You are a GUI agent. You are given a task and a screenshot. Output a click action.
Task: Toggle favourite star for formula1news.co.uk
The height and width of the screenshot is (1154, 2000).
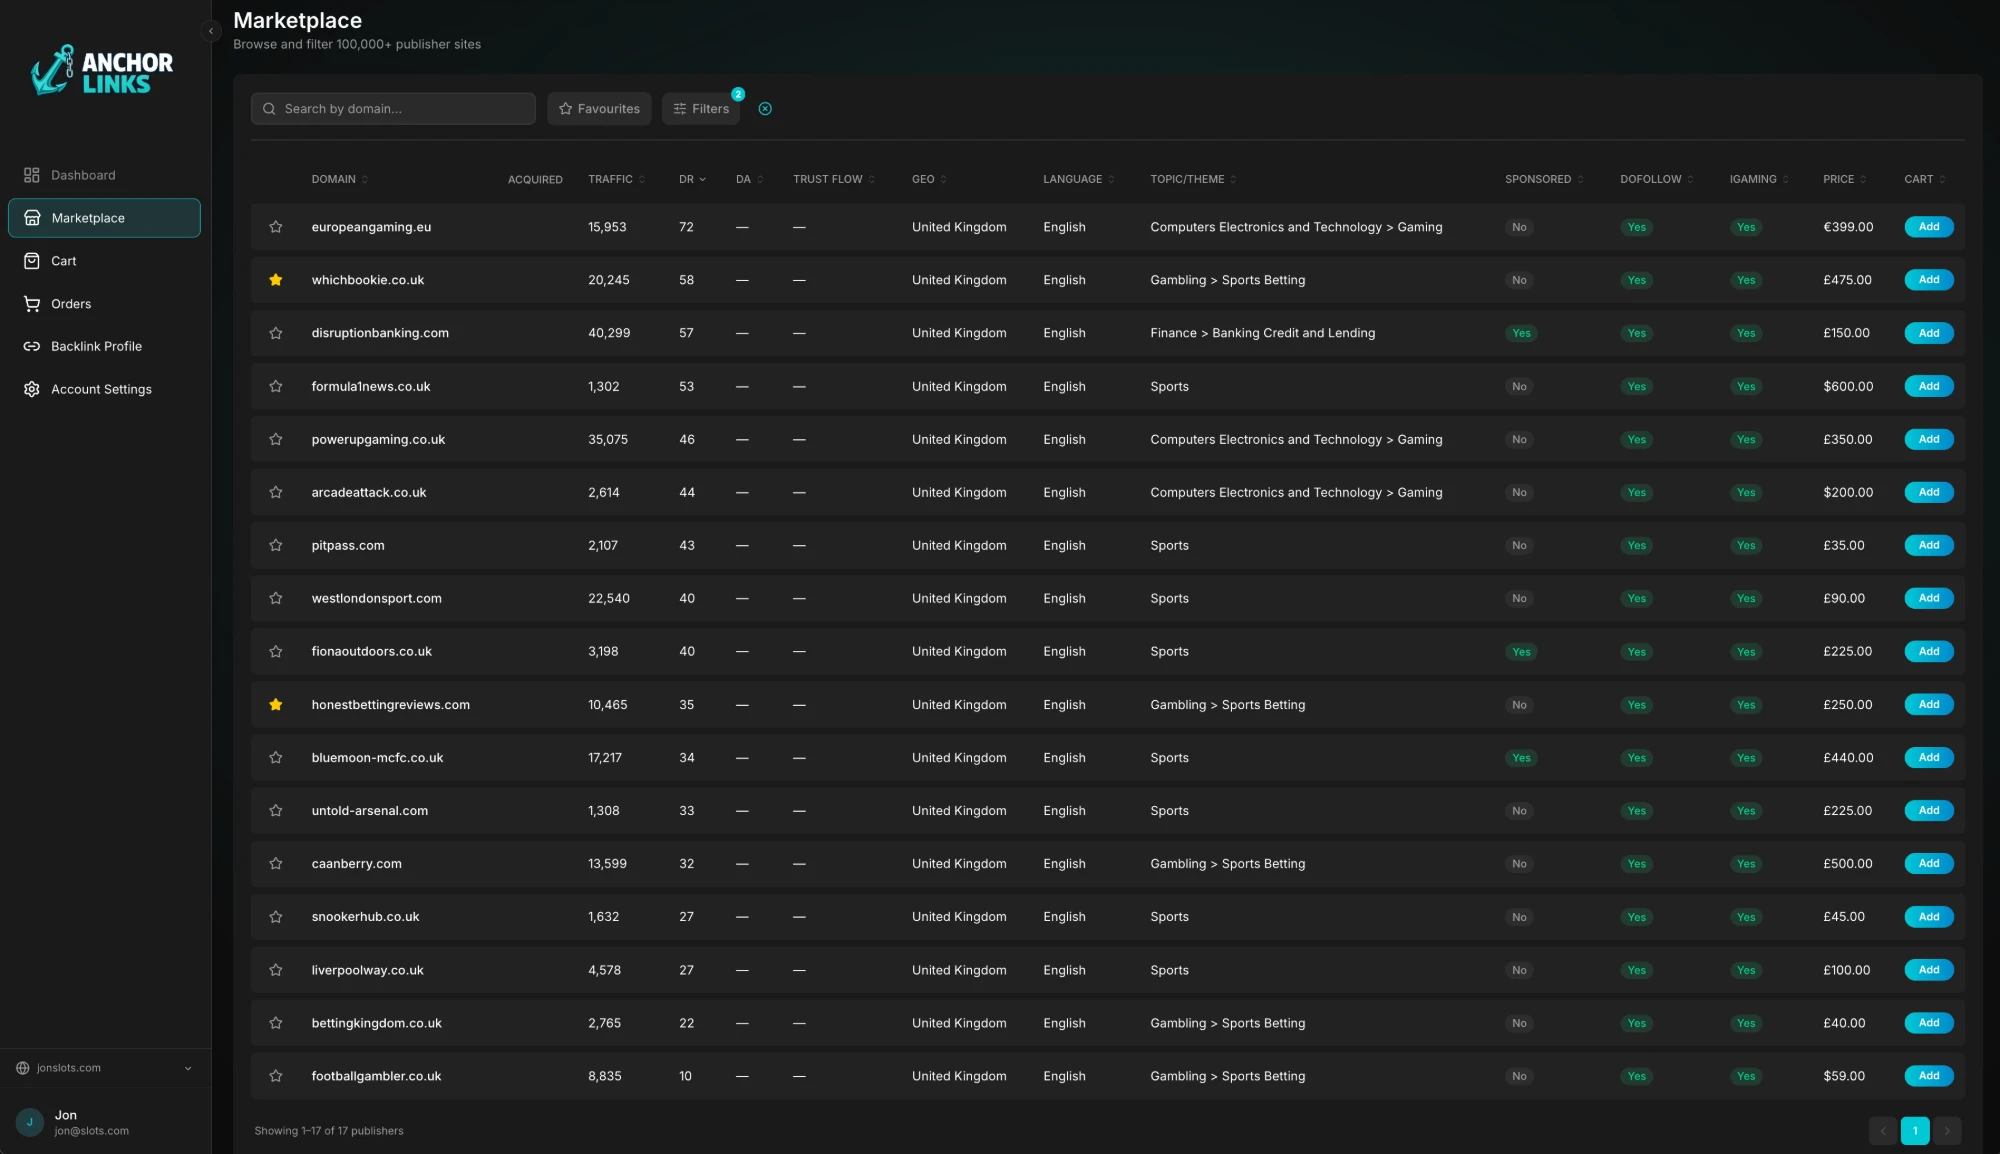(x=276, y=386)
